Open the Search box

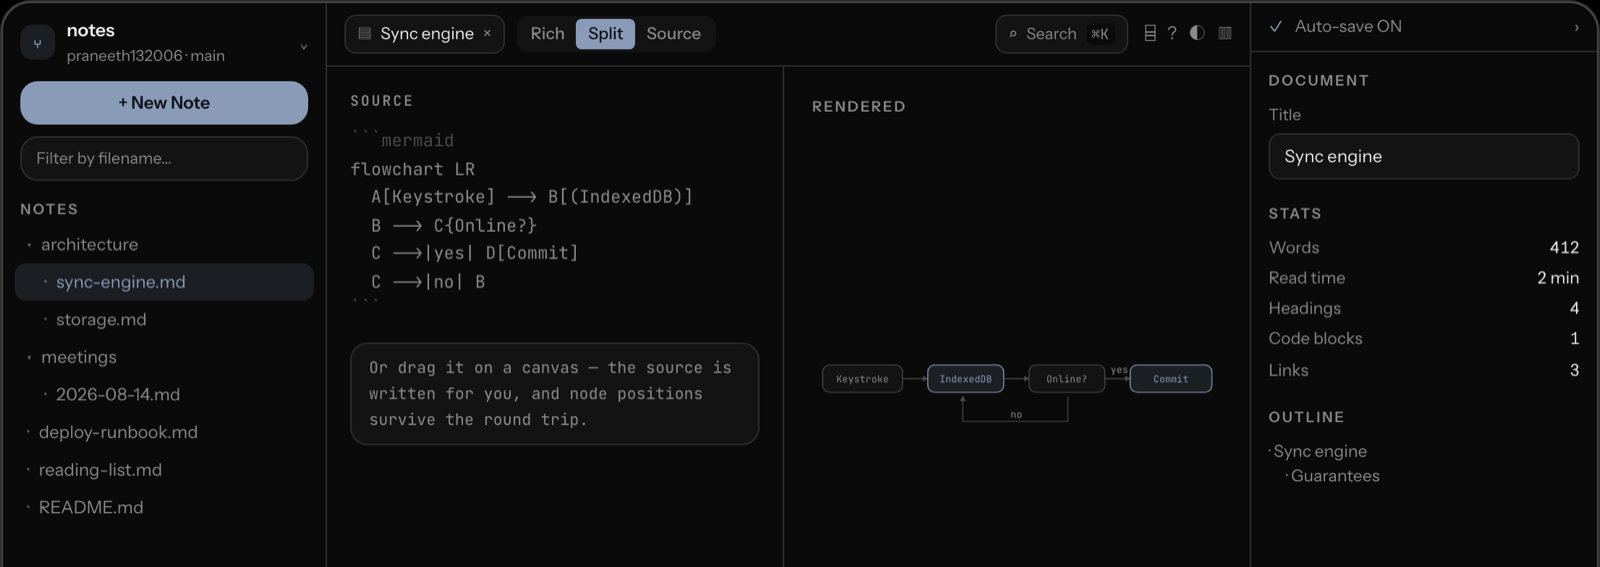click(1061, 34)
